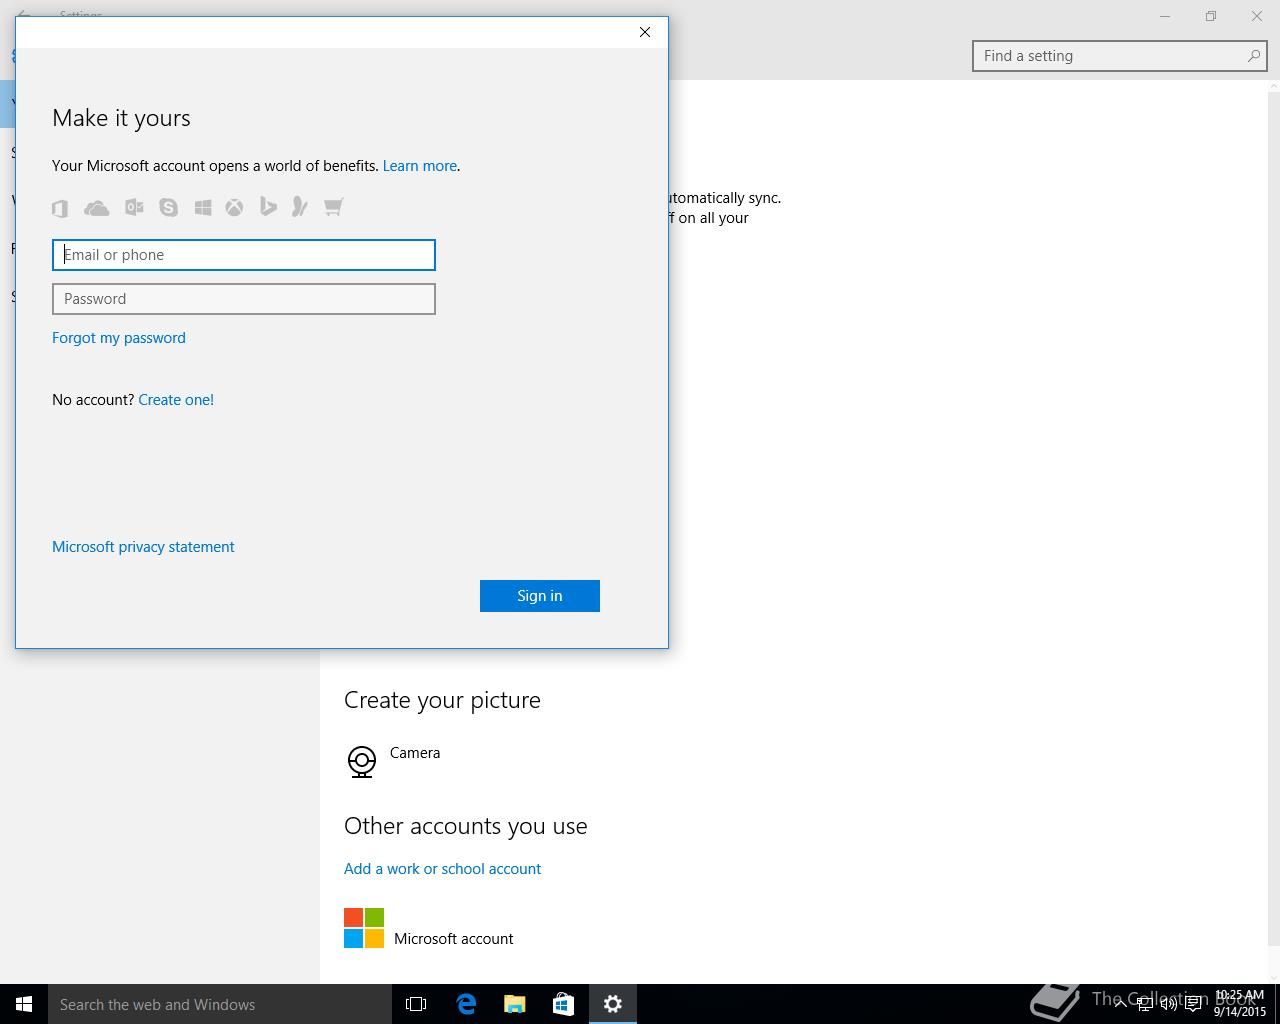The height and width of the screenshot is (1024, 1280).
Task: Click the Xbox icon in the dialog
Action: pyautogui.click(x=234, y=207)
